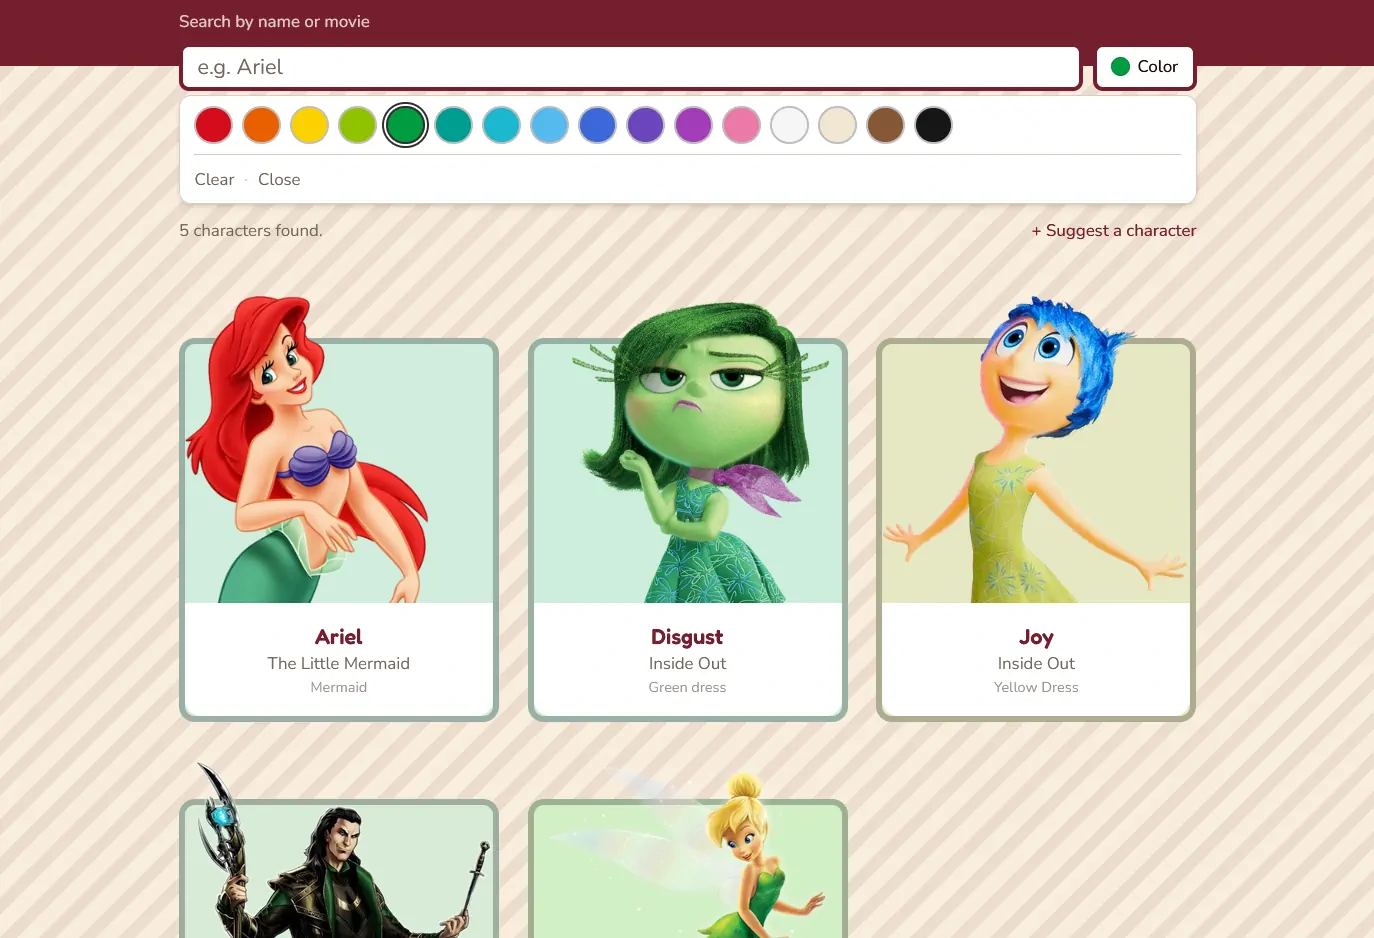Close the color picker panel
This screenshot has height=938, width=1374.
pyautogui.click(x=279, y=180)
